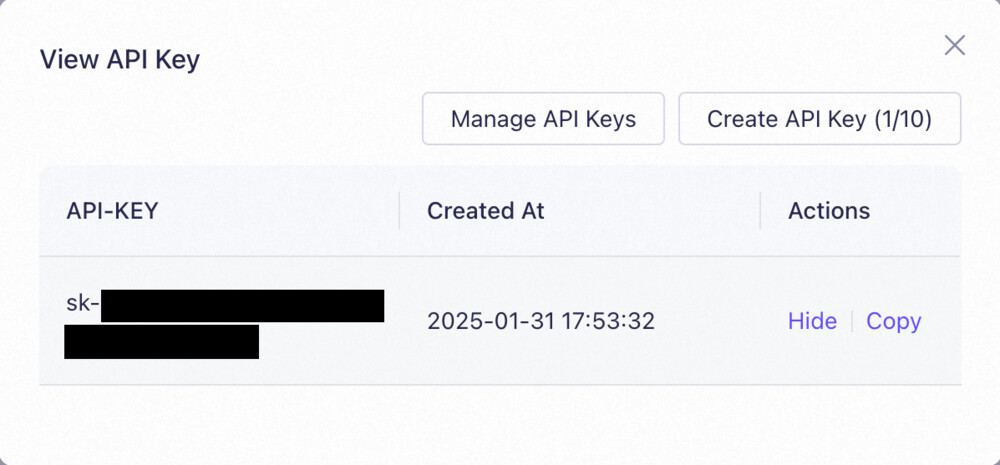Close the View API Key dialog
This screenshot has width=1000, height=465.
(955, 45)
